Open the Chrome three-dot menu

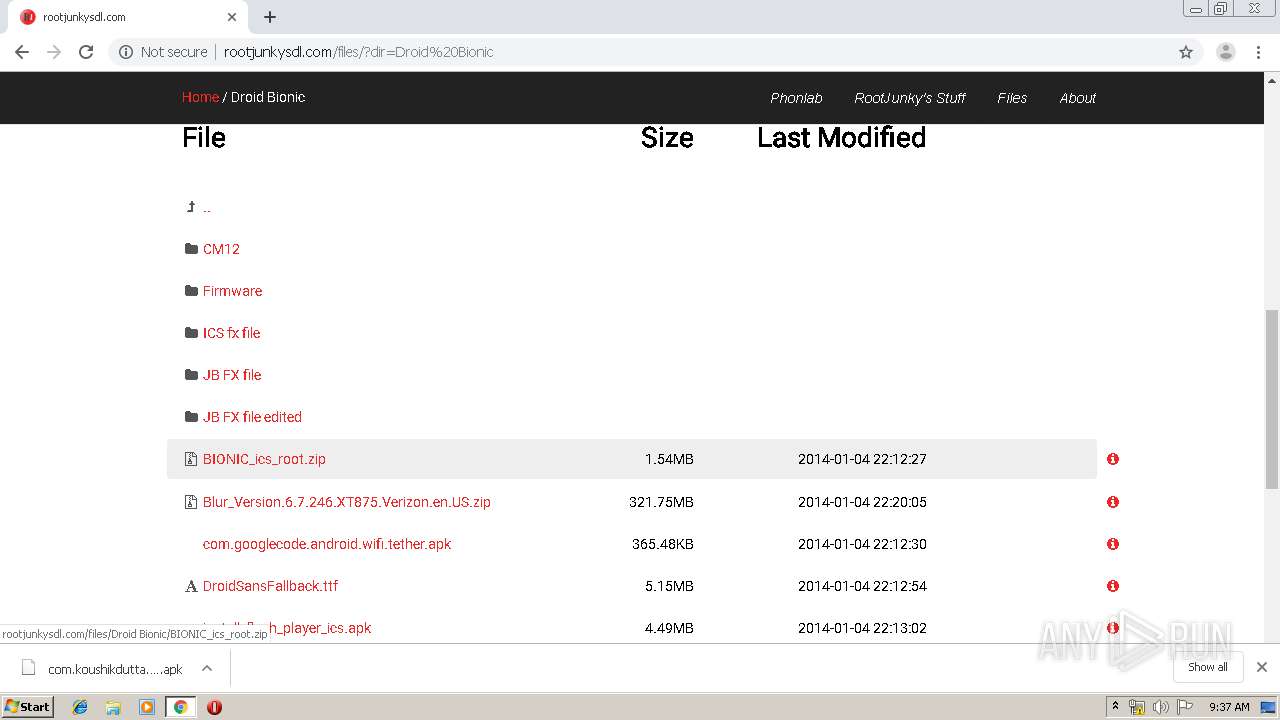pos(1258,52)
